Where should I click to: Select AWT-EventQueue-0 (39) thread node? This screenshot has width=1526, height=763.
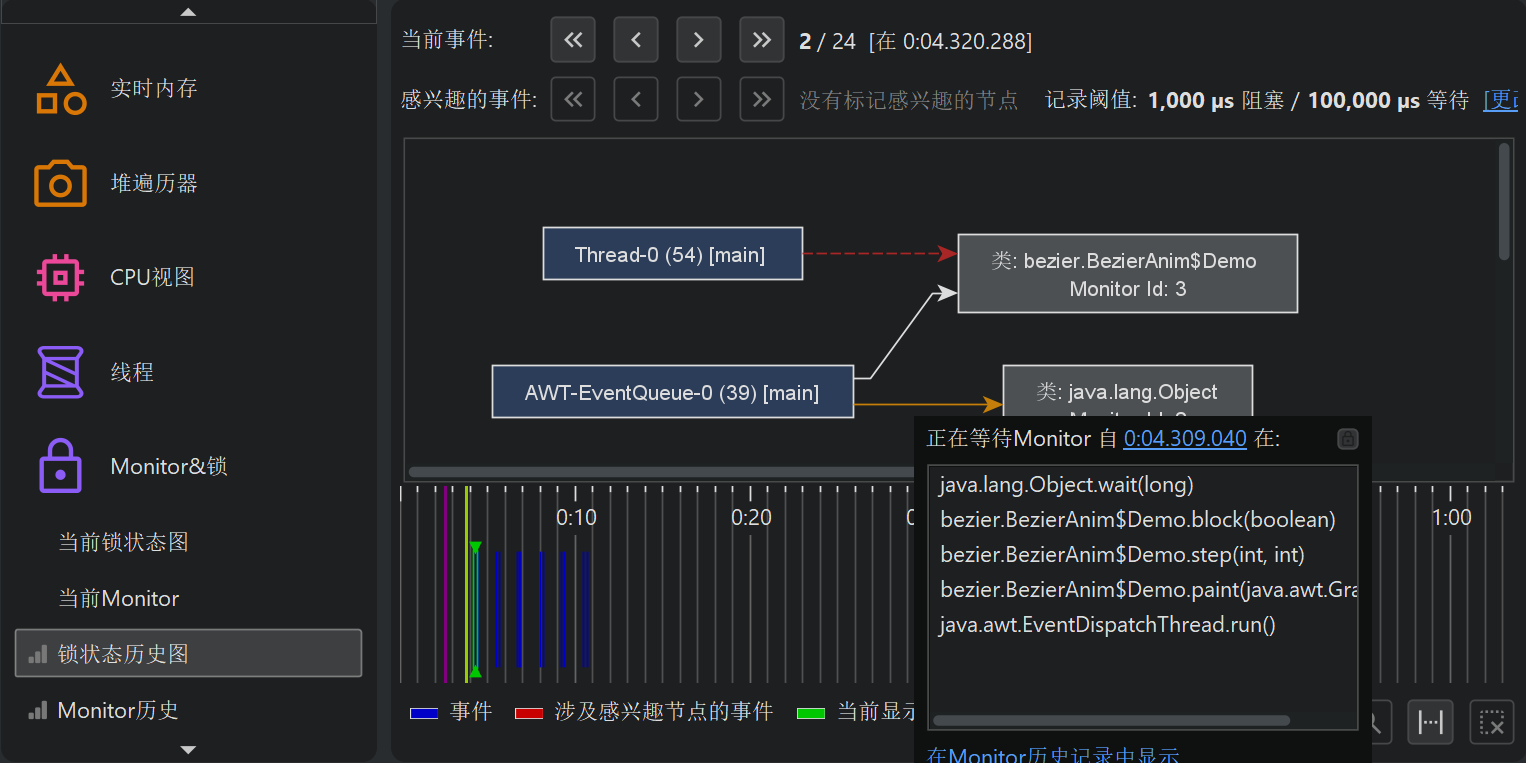(x=672, y=392)
